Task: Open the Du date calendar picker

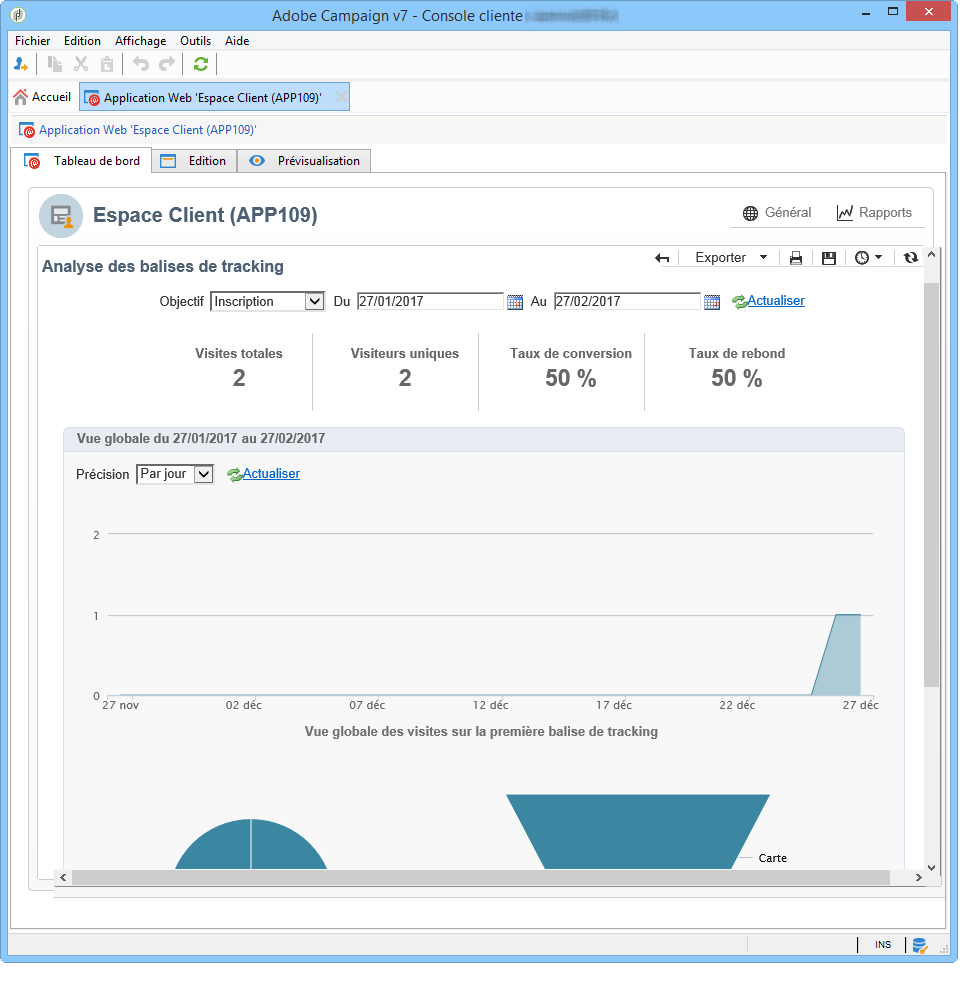Action: tap(515, 302)
